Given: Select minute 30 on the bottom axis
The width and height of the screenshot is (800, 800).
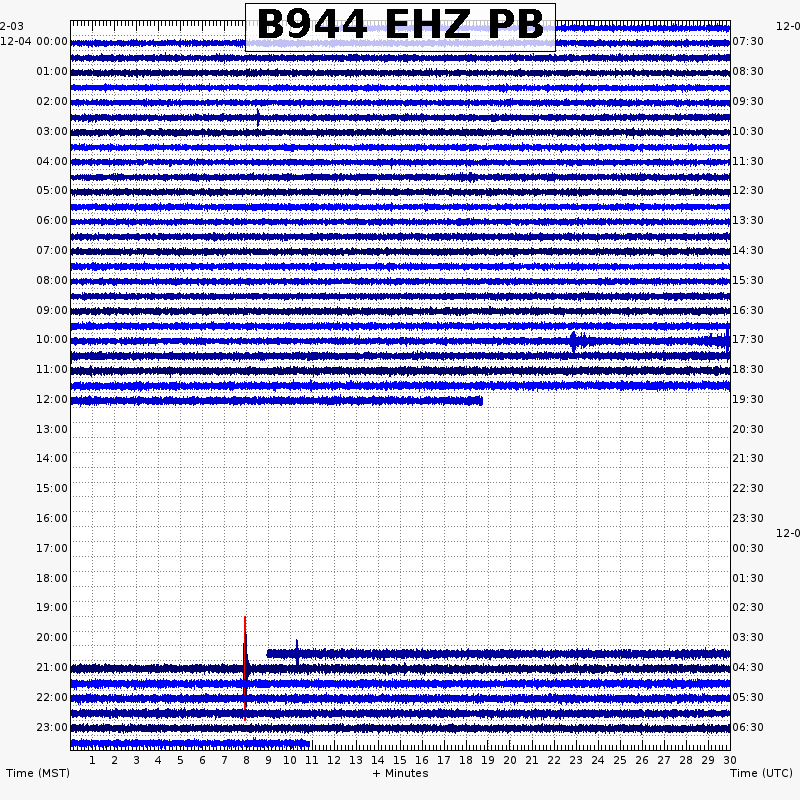Looking at the screenshot, I should 730,760.
